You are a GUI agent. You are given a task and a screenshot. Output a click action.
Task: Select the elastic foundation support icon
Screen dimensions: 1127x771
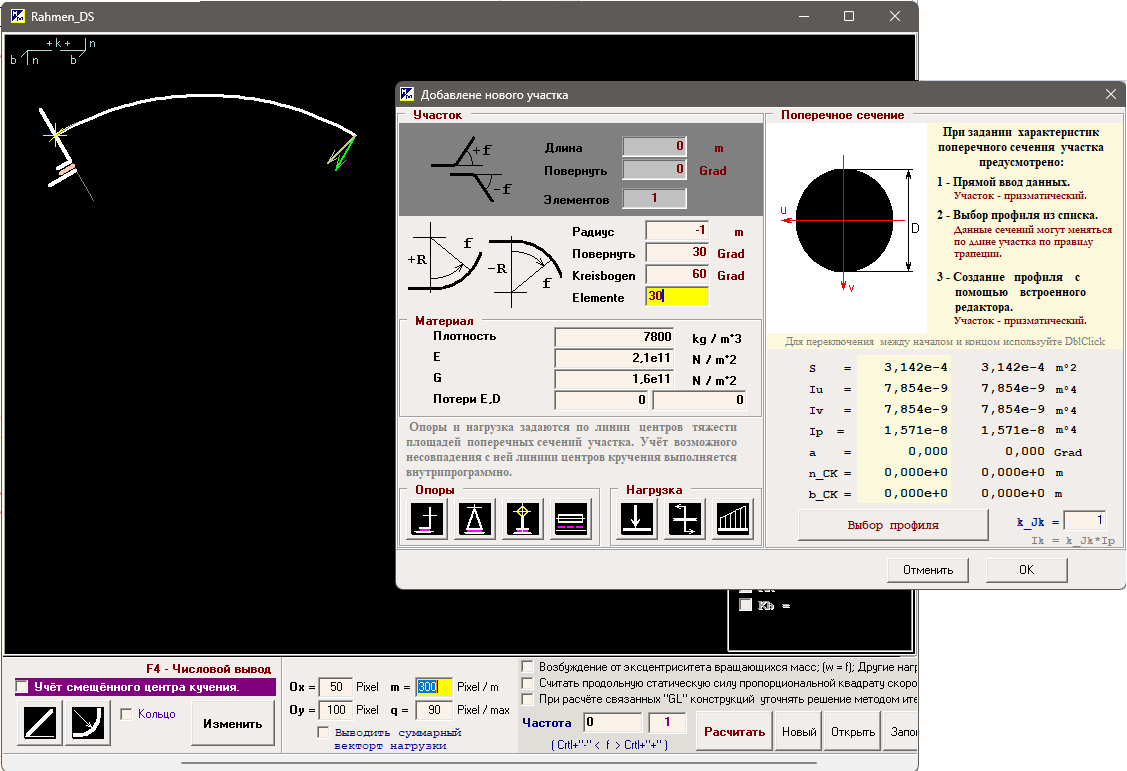click(x=570, y=520)
